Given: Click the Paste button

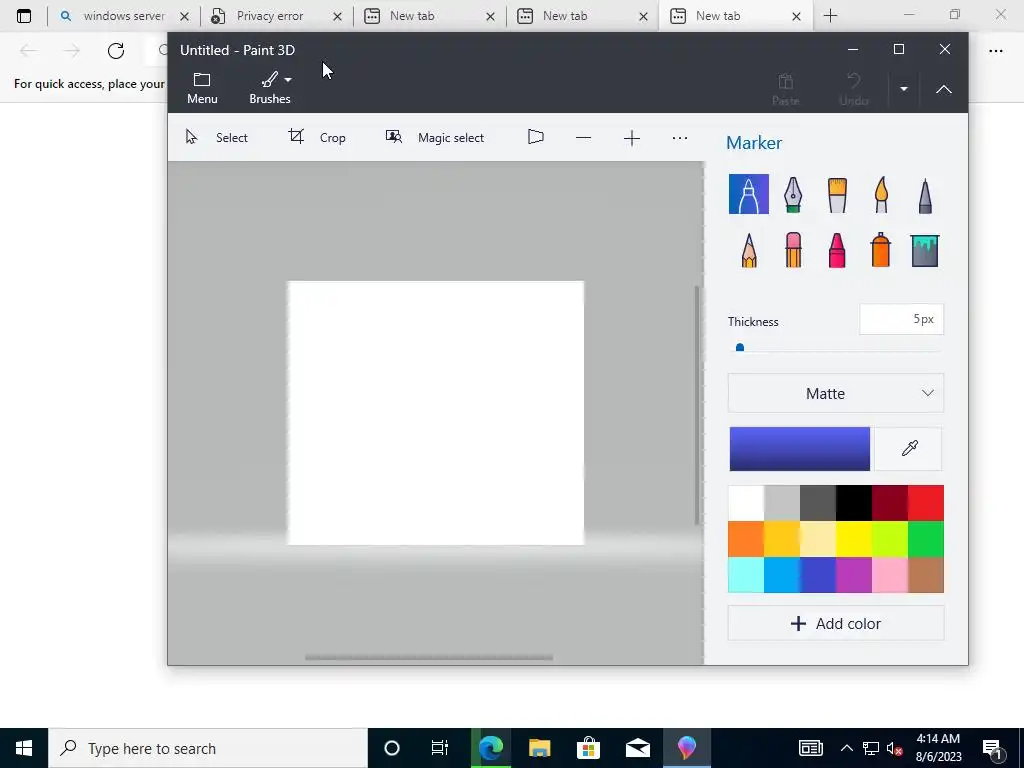Looking at the screenshot, I should pyautogui.click(x=786, y=89).
